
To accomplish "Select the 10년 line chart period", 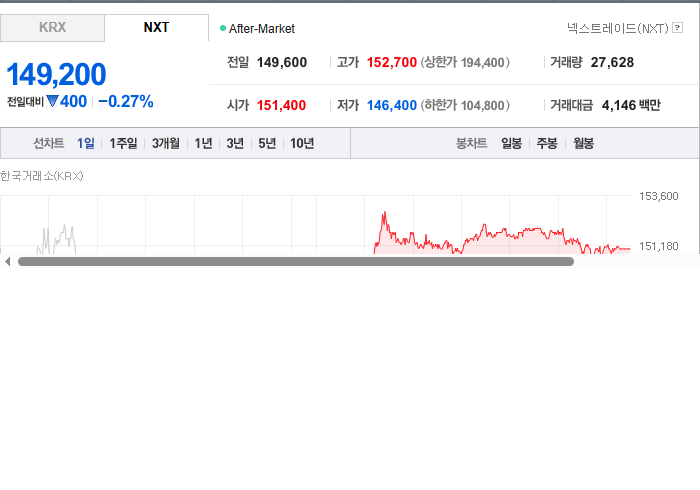I will point(302,143).
